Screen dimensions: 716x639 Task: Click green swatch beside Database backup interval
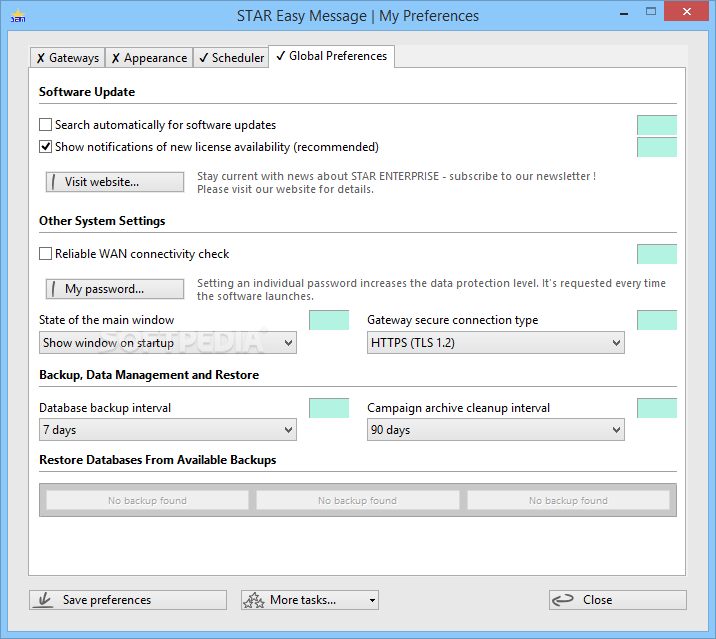click(329, 408)
